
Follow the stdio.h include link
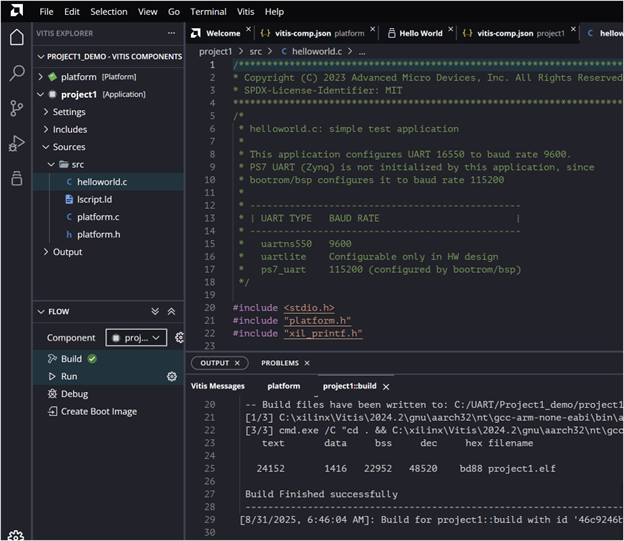point(309,308)
